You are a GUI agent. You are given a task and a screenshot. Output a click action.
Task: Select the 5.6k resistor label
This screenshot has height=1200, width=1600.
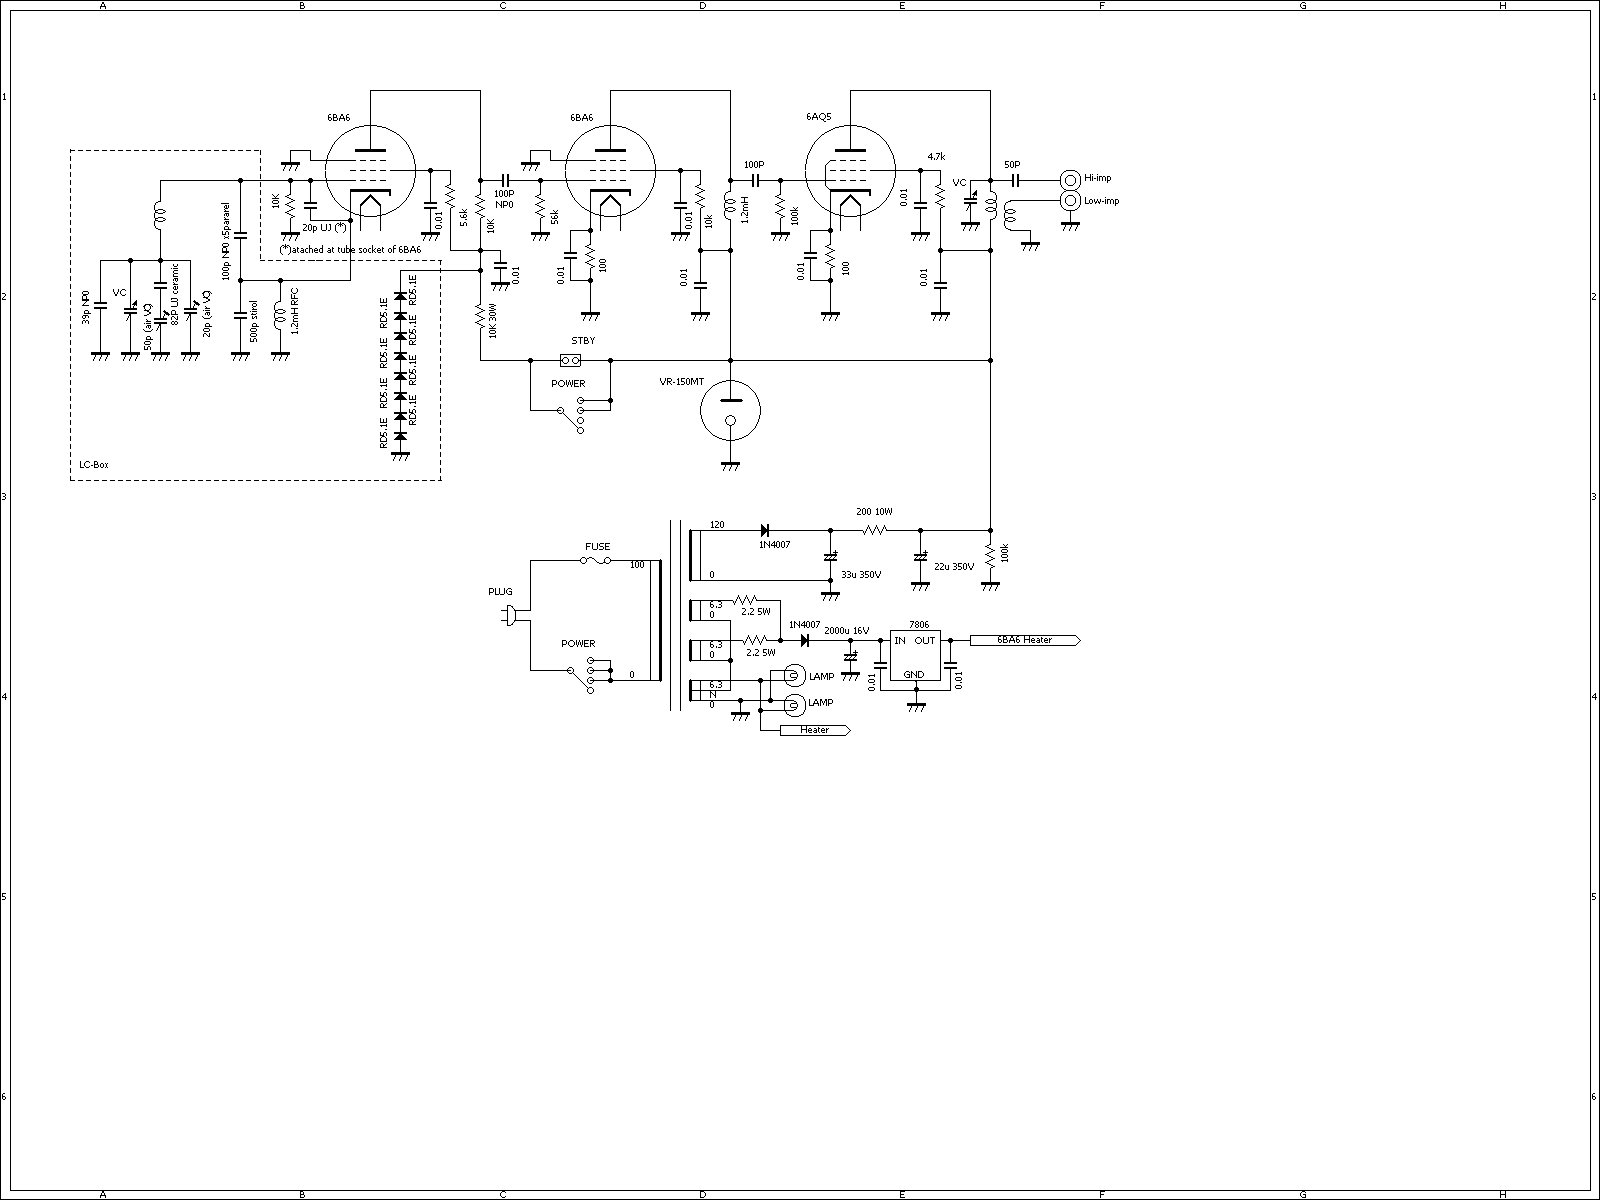point(465,217)
